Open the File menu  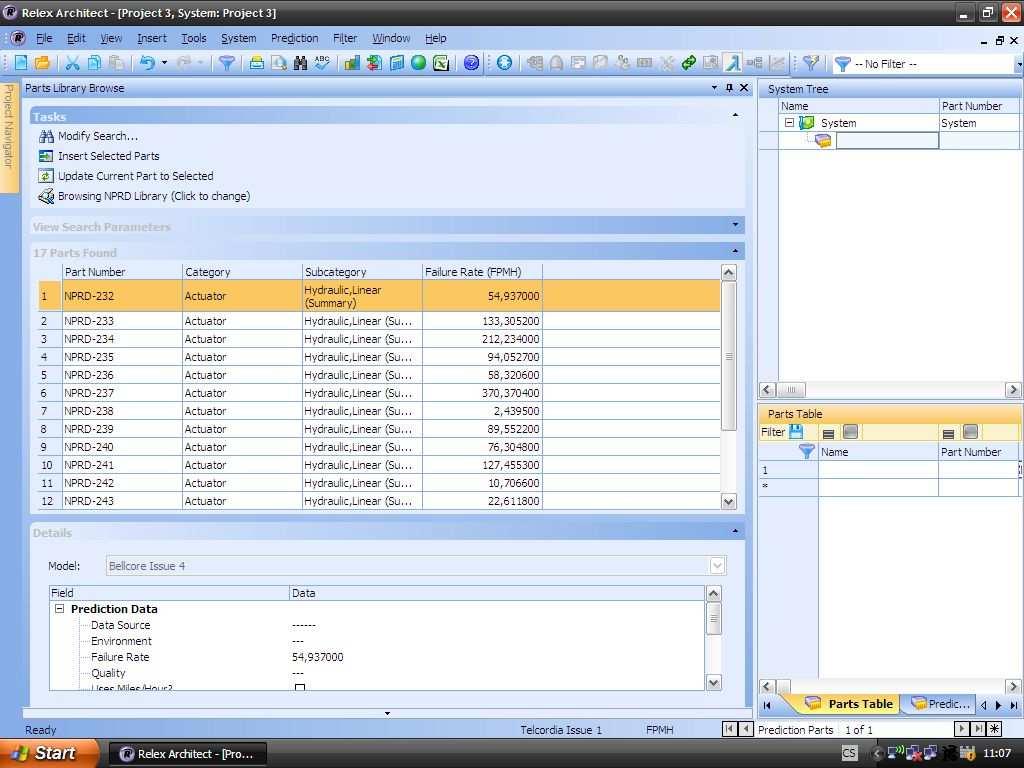[44, 39]
